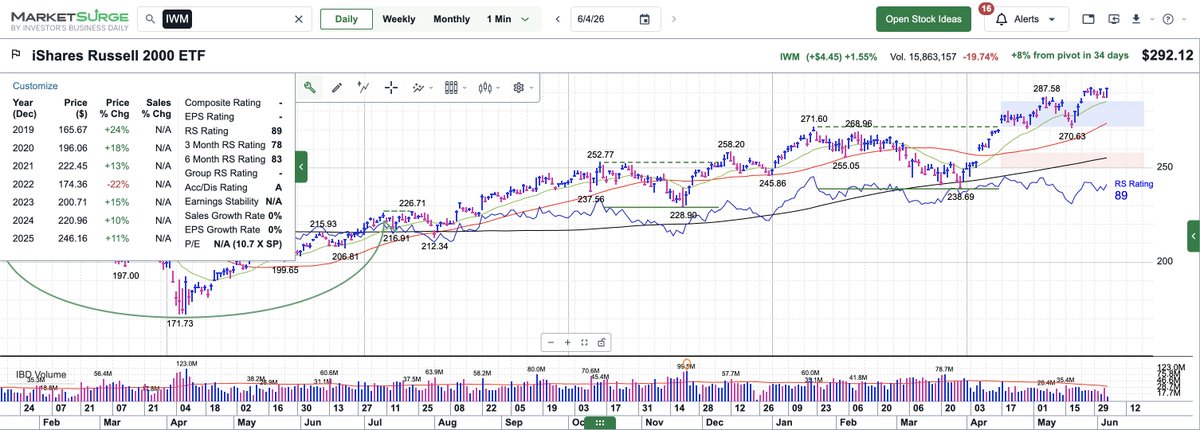Zoom out chart with minus button

552,342
